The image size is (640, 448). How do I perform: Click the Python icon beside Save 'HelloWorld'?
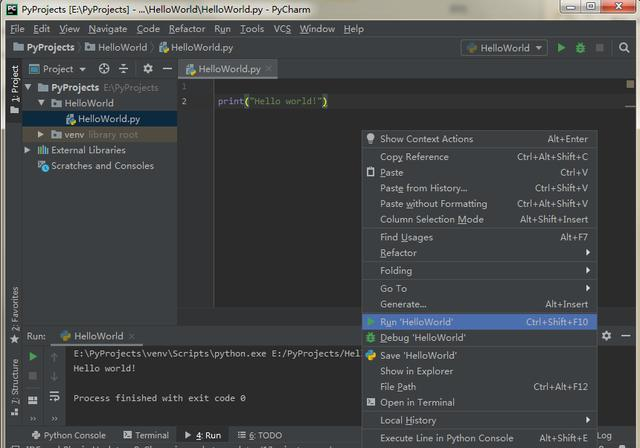371,355
